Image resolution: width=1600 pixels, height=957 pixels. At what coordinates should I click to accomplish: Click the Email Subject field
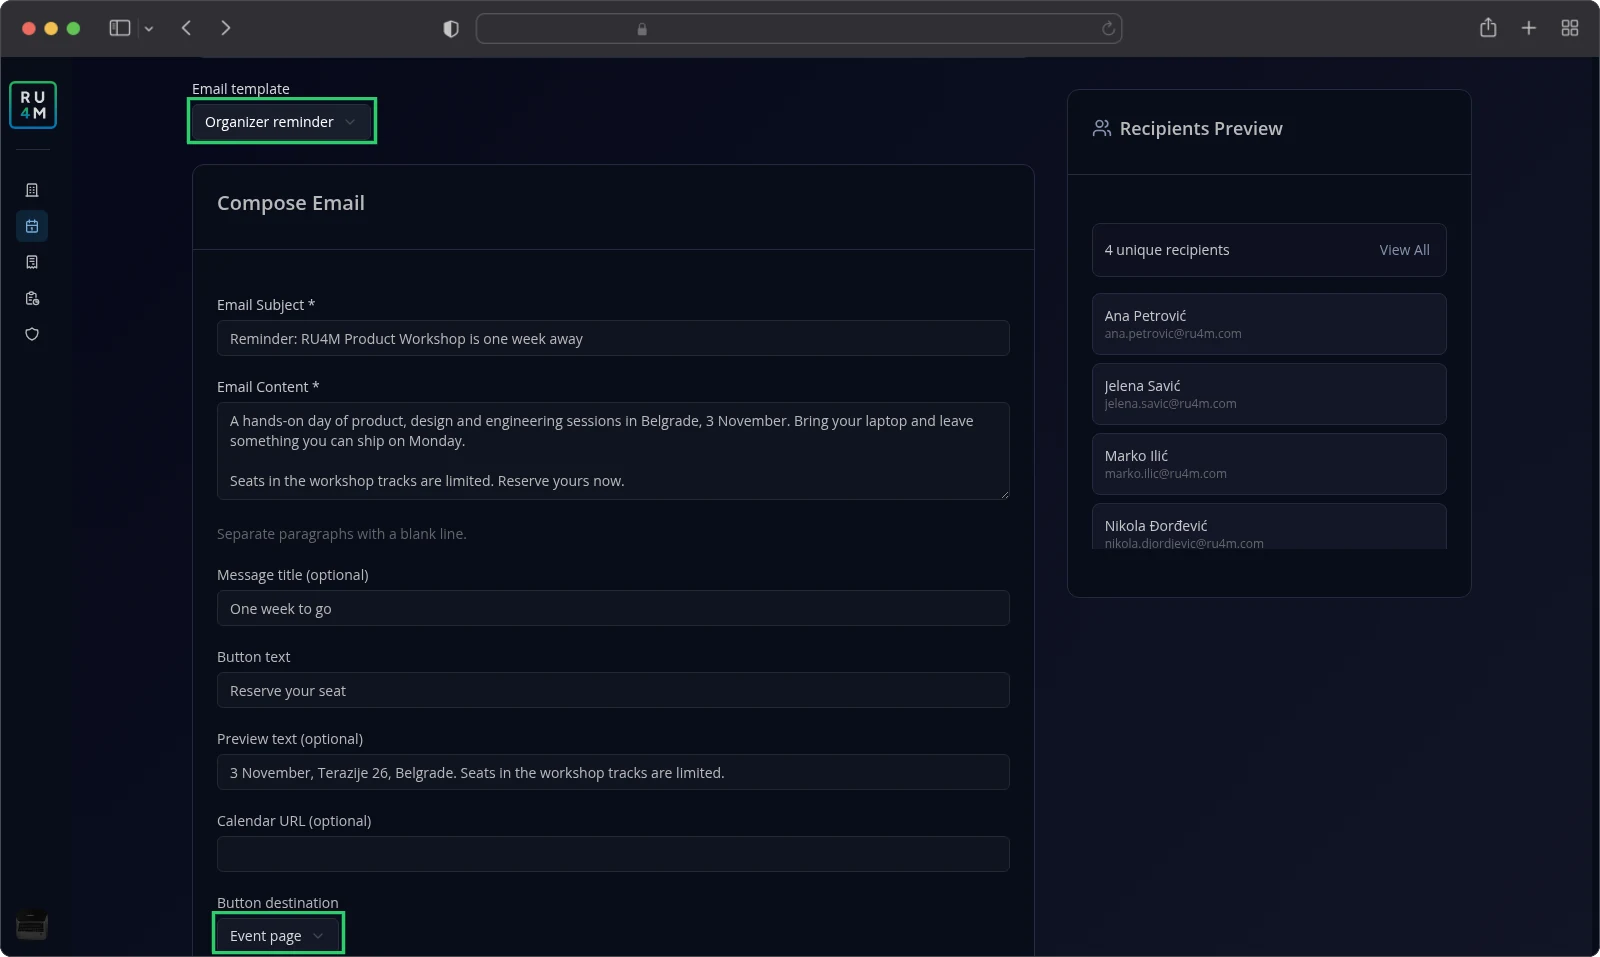[613, 338]
